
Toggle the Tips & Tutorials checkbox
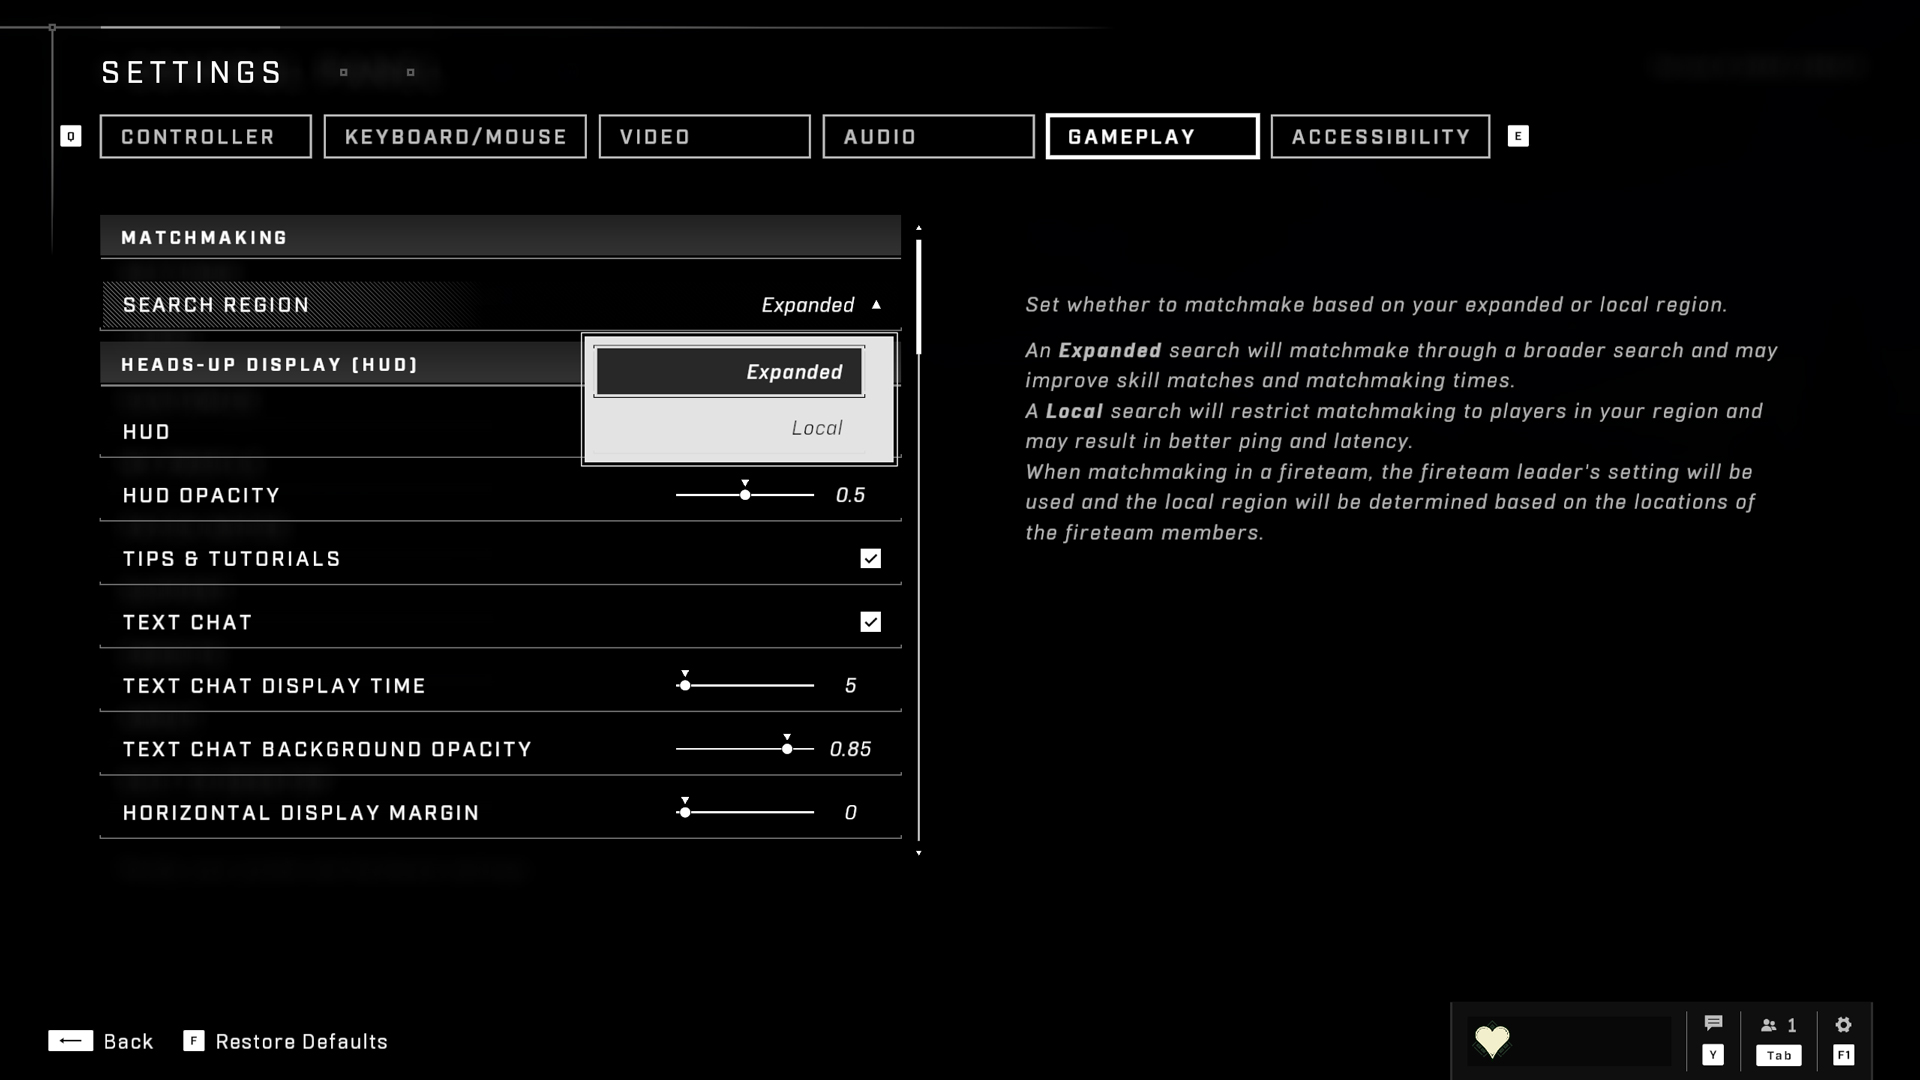tap(870, 558)
